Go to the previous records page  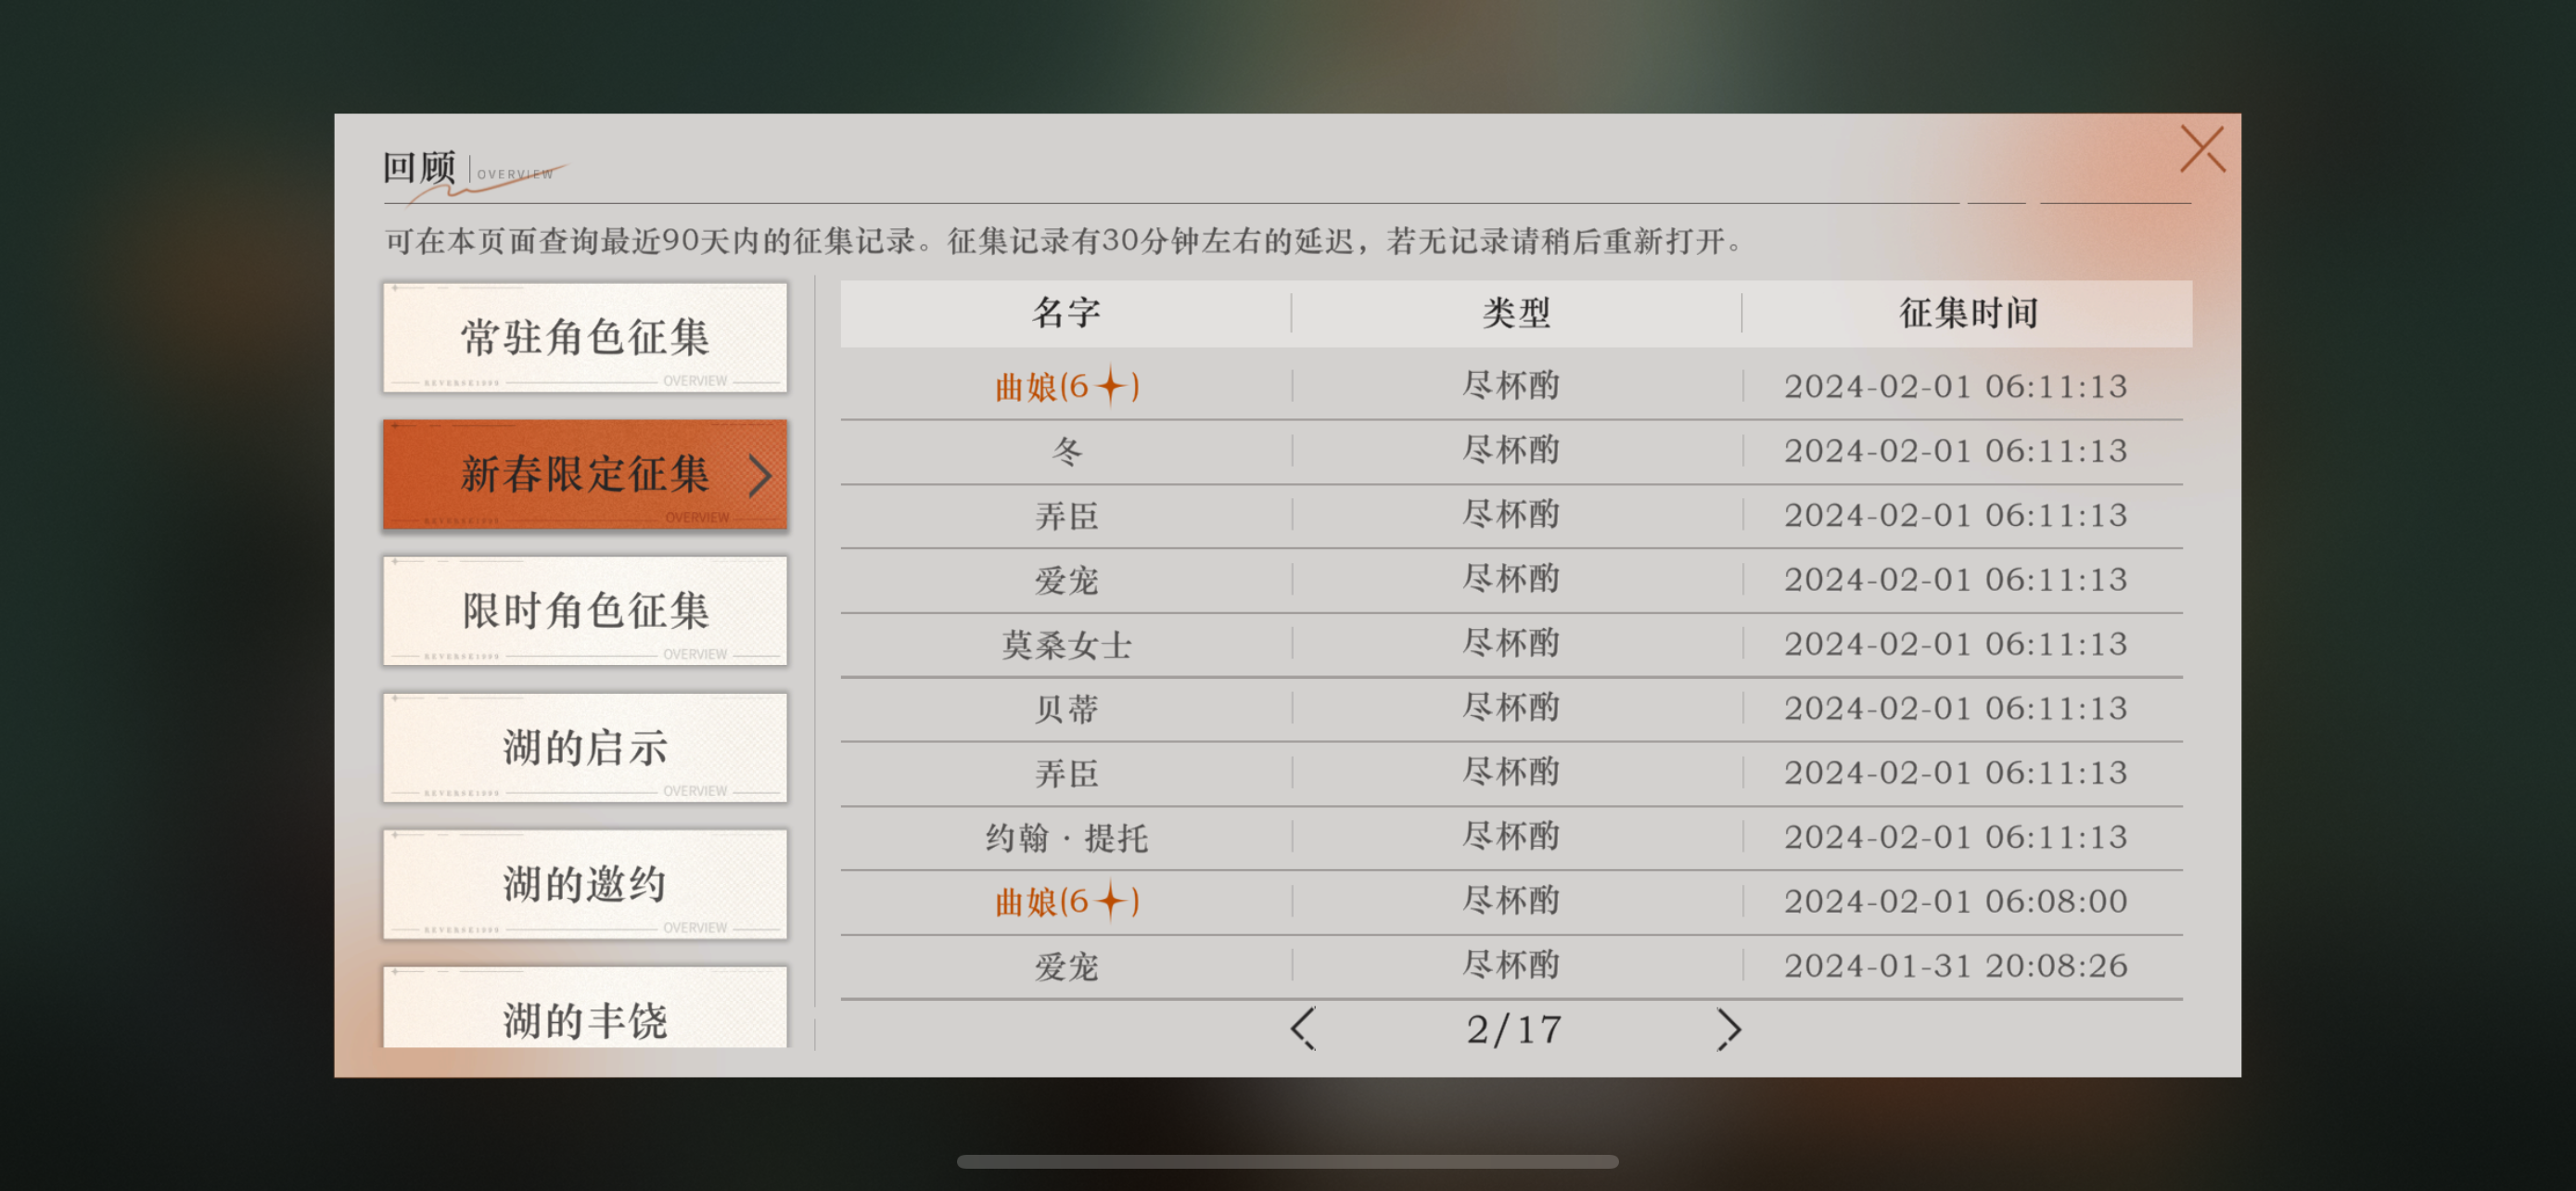coord(1303,1029)
